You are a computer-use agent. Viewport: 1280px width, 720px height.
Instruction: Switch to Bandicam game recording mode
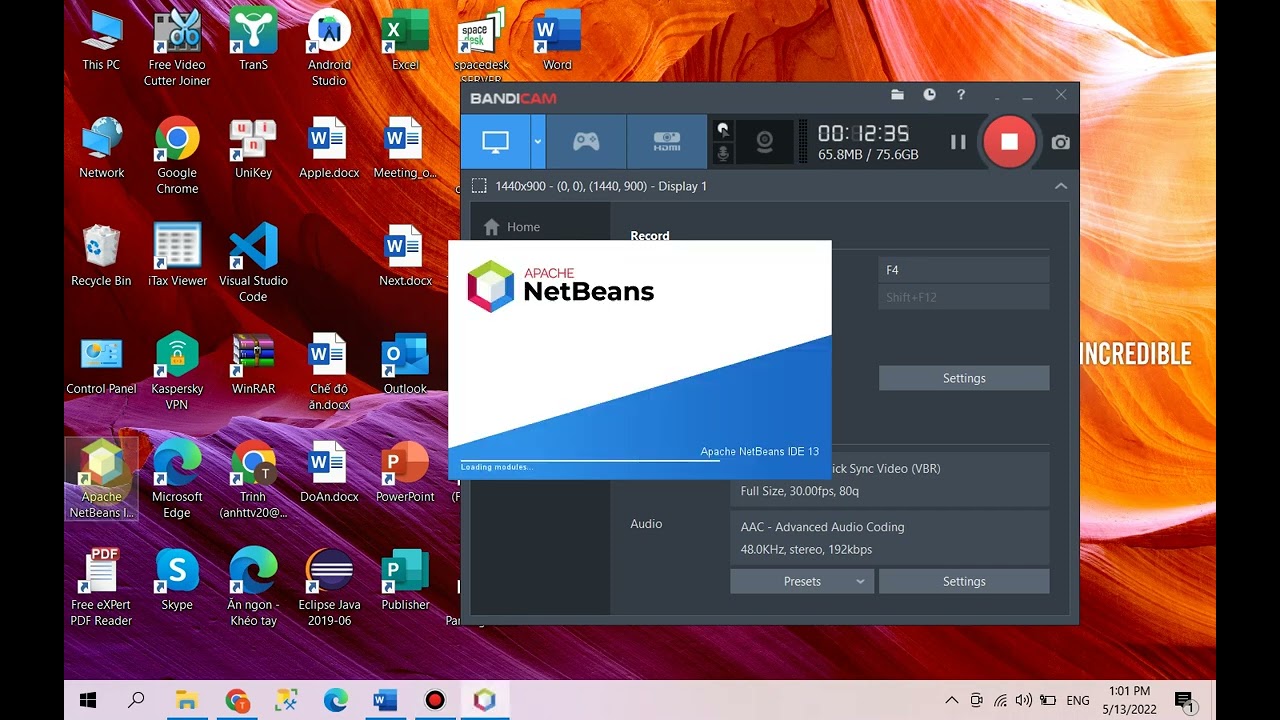pyautogui.click(x=586, y=142)
